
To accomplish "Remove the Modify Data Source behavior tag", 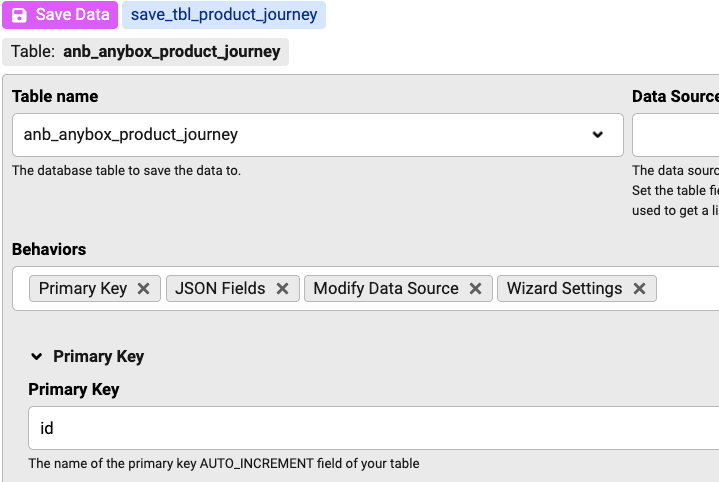I will click(475, 288).
